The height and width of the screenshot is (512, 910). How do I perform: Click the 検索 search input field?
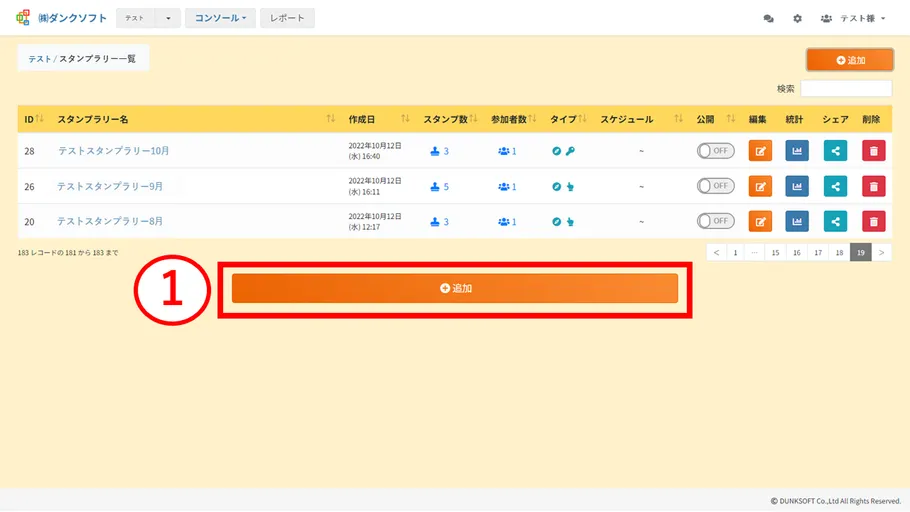(x=846, y=89)
